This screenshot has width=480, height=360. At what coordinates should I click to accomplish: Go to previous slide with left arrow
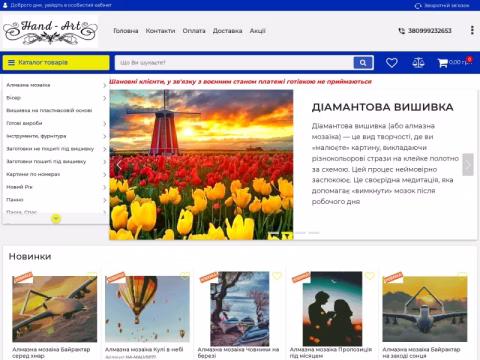pyautogui.click(x=119, y=165)
